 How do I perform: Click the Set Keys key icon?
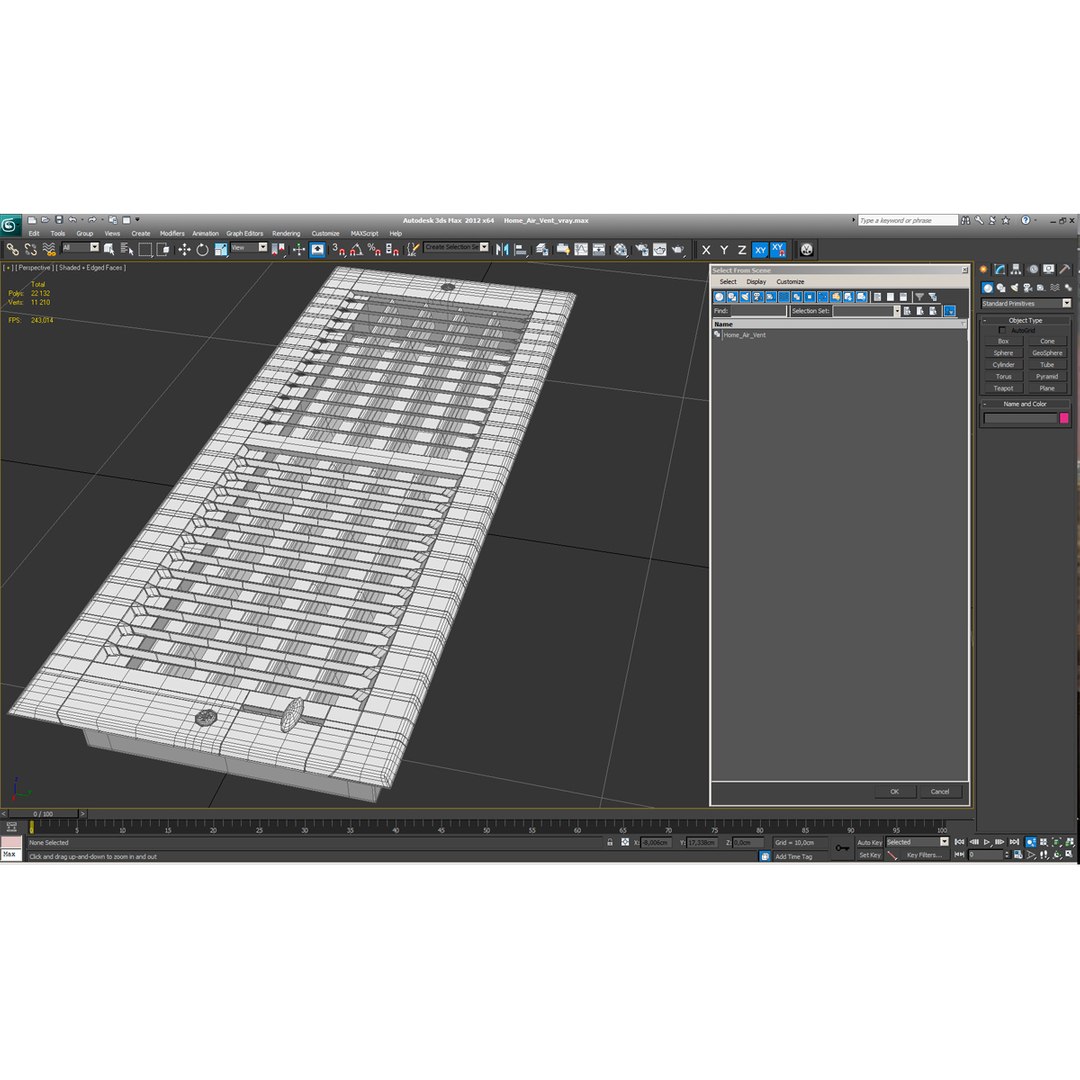click(842, 848)
